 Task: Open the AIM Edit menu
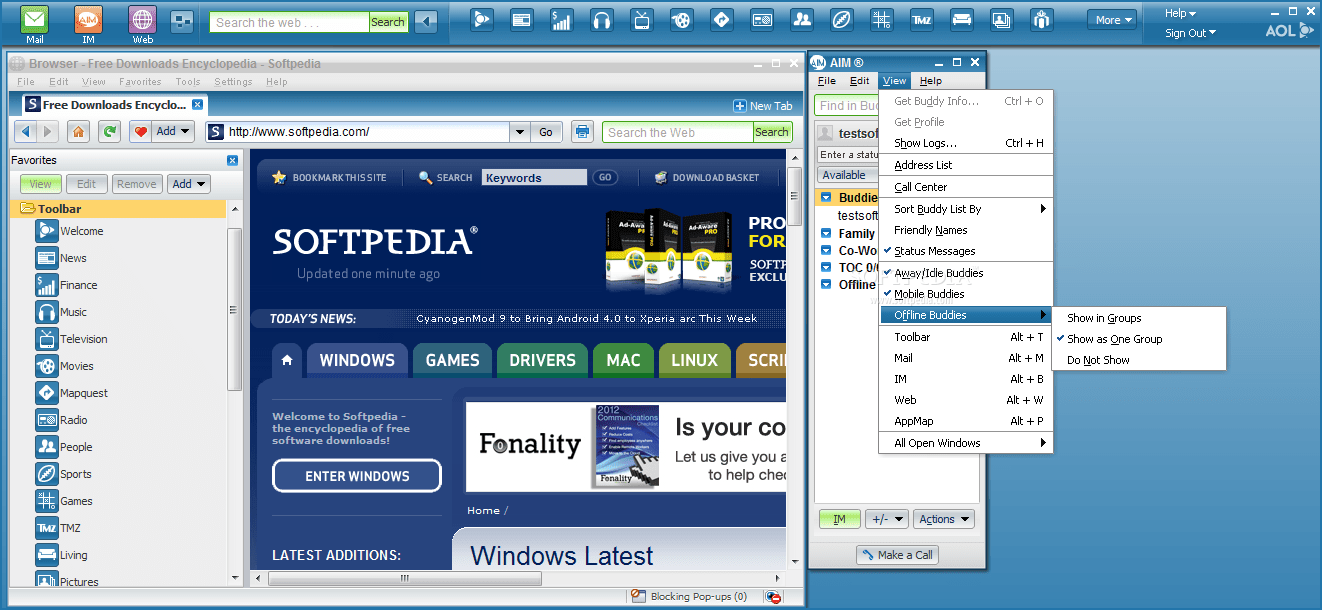coord(860,81)
